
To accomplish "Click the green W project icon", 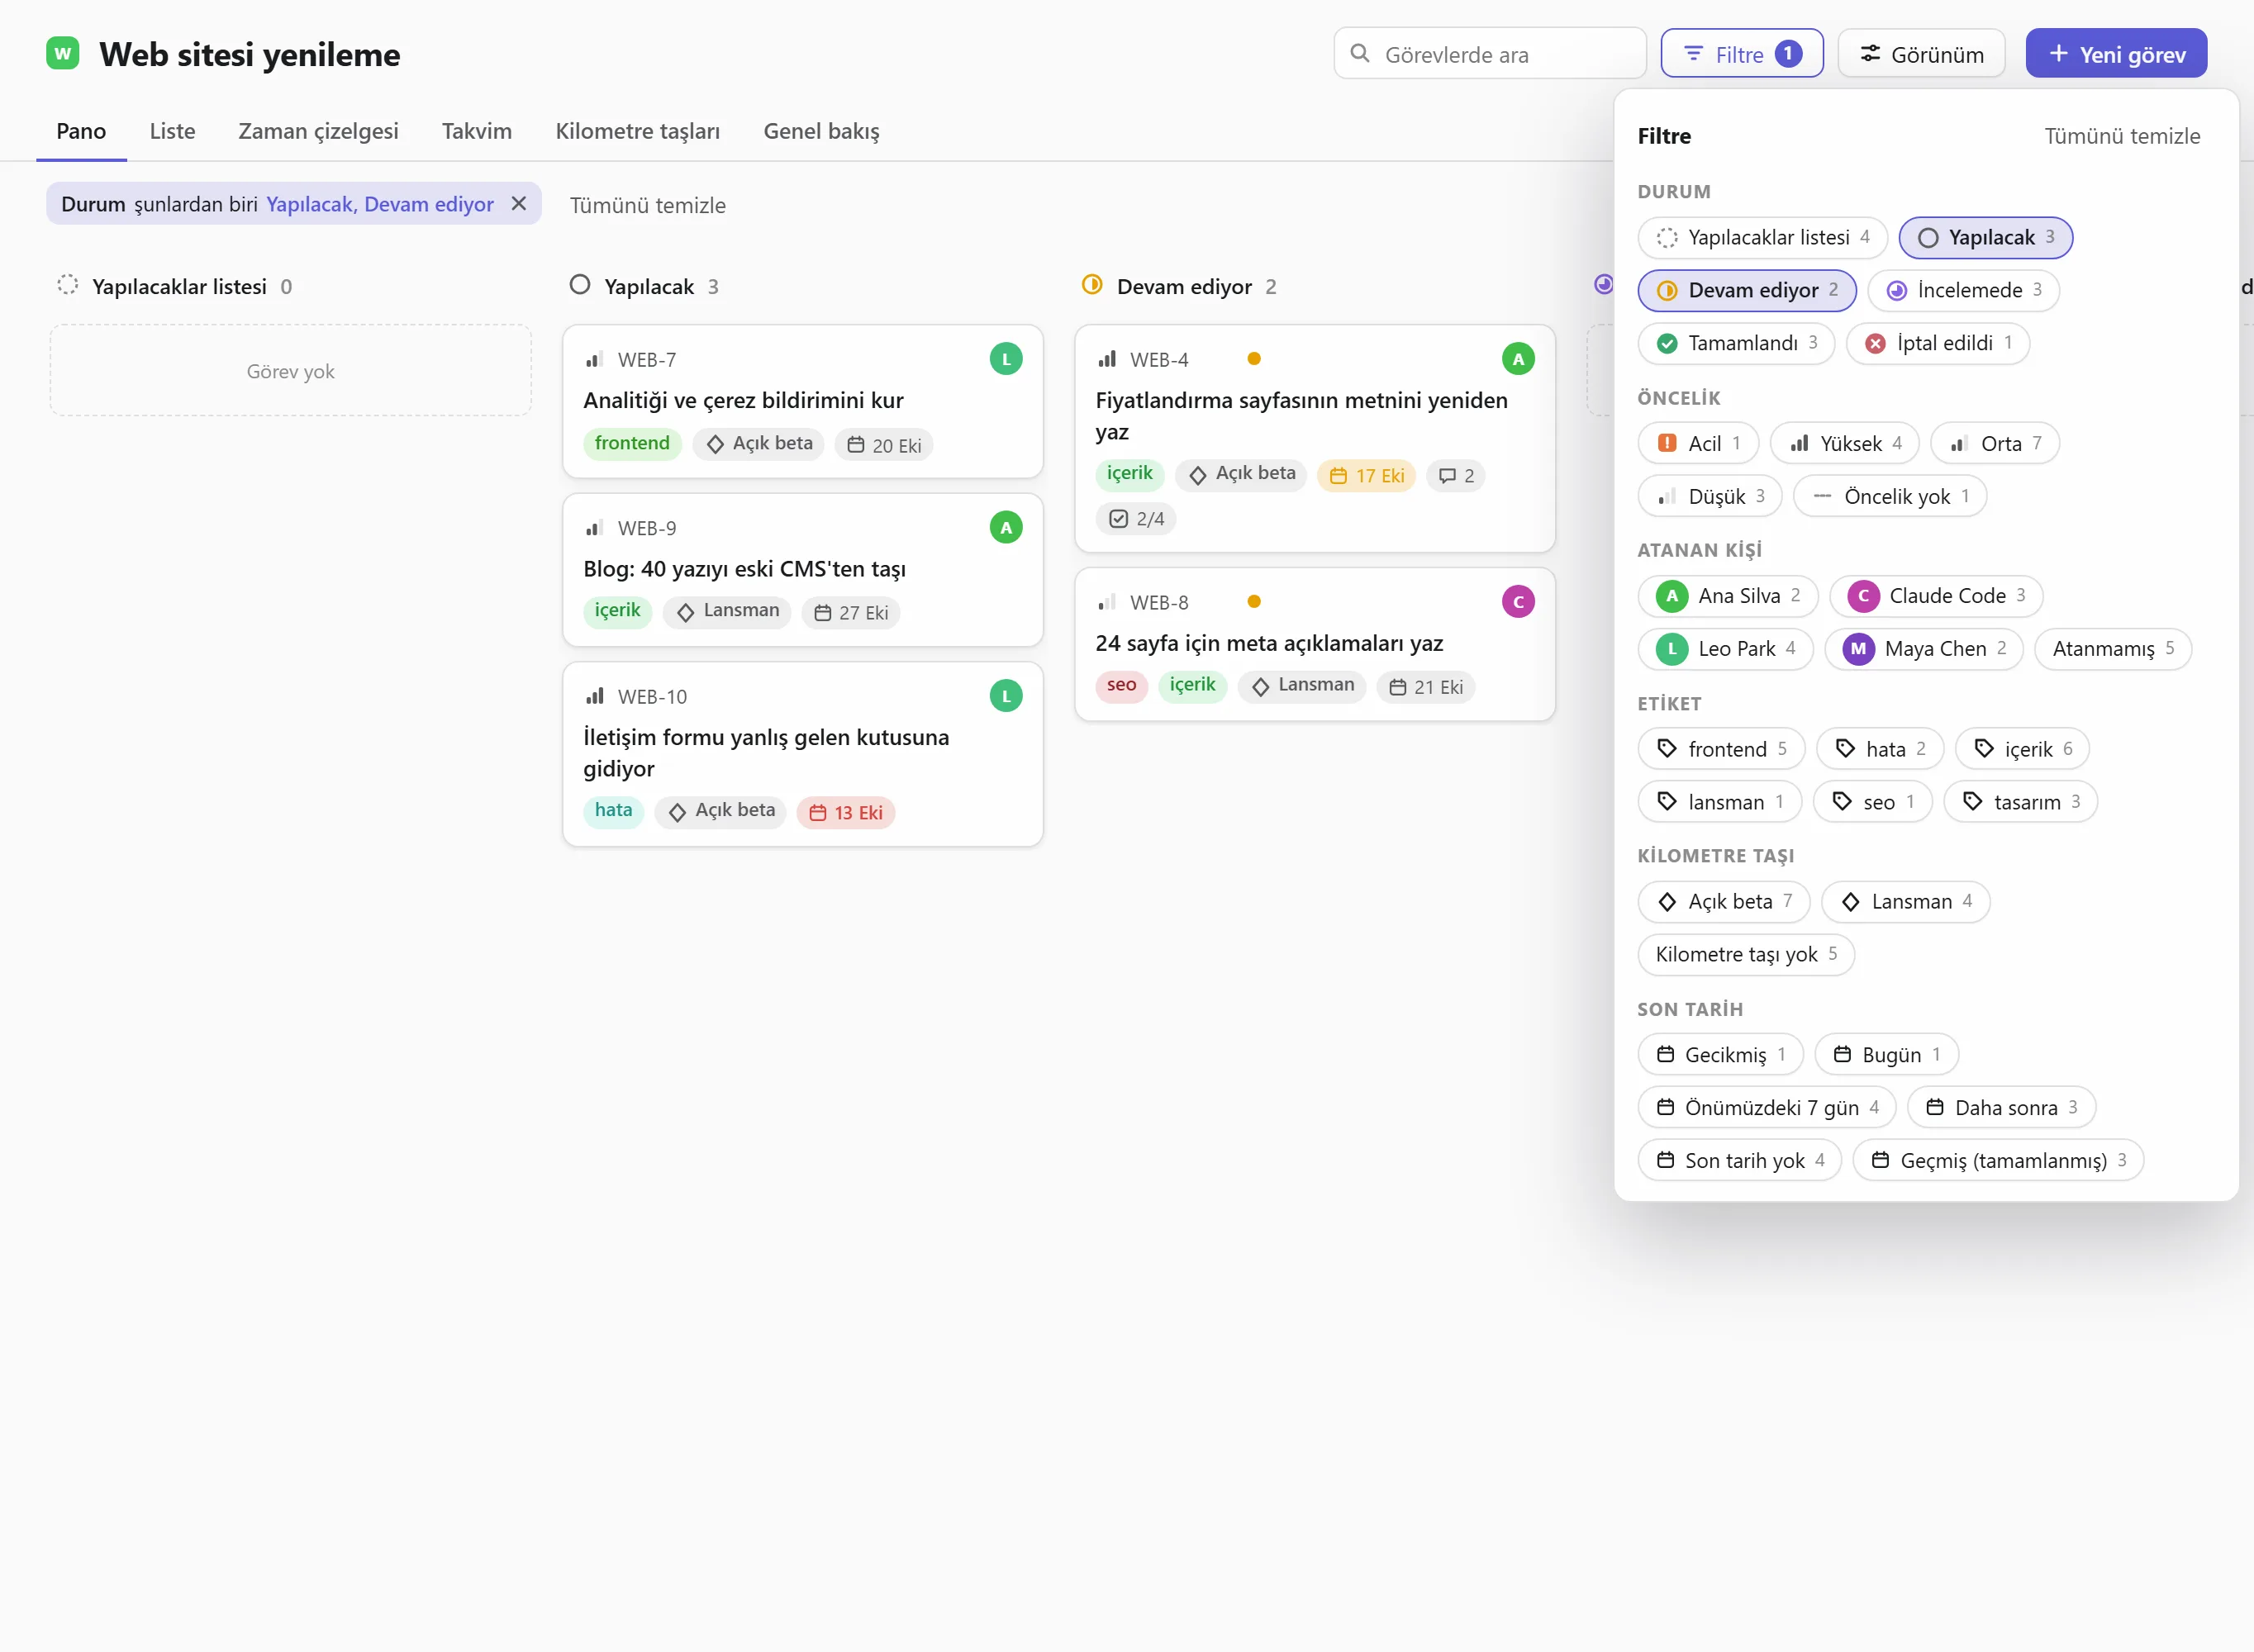I will coord(63,53).
